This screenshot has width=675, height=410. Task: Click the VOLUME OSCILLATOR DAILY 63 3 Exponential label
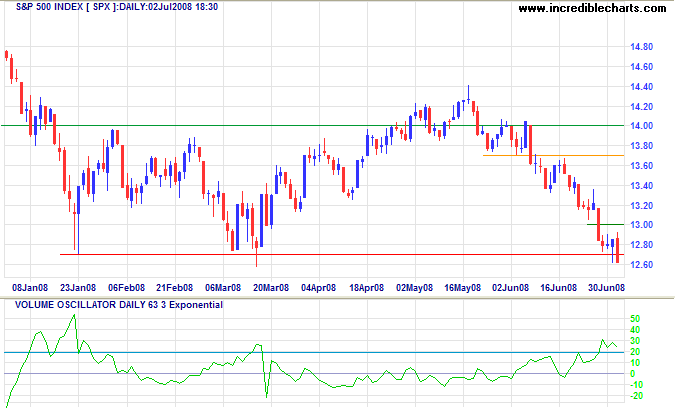pos(119,305)
